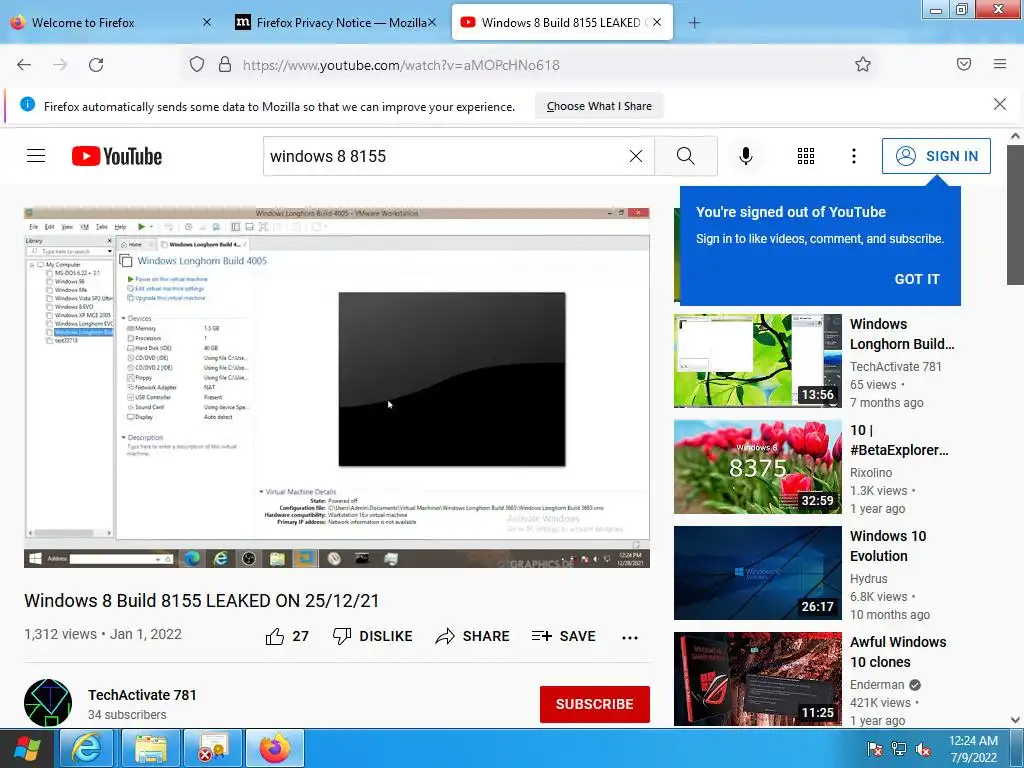The image size is (1024, 768).
Task: Click the scrollbar down arrow
Action: point(1015,720)
